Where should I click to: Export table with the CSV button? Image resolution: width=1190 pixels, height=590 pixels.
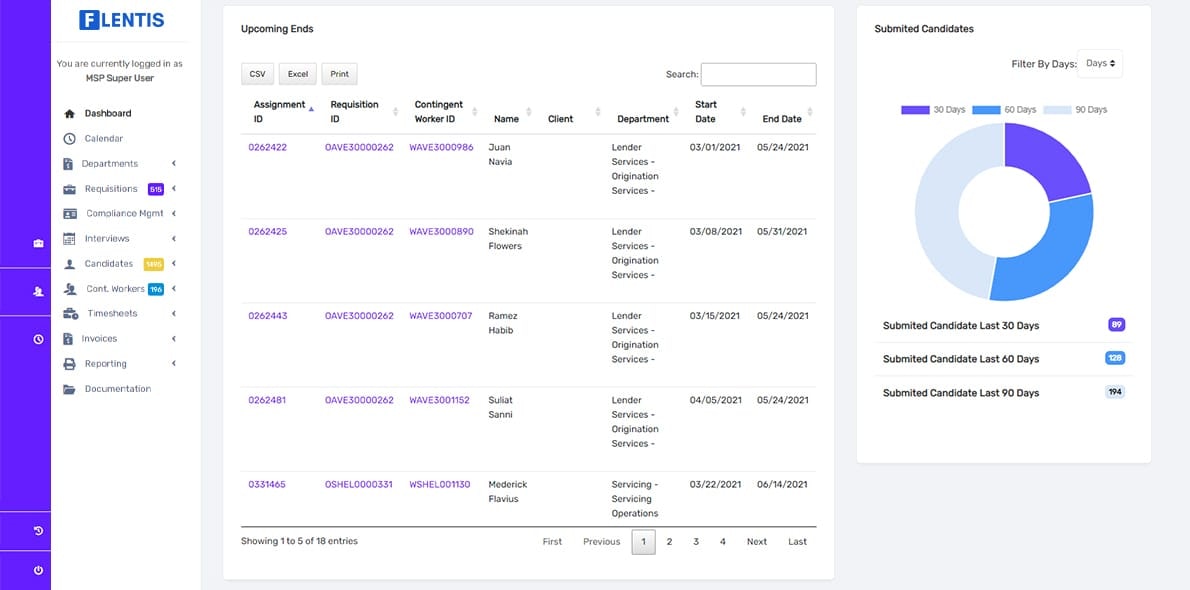[257, 74]
